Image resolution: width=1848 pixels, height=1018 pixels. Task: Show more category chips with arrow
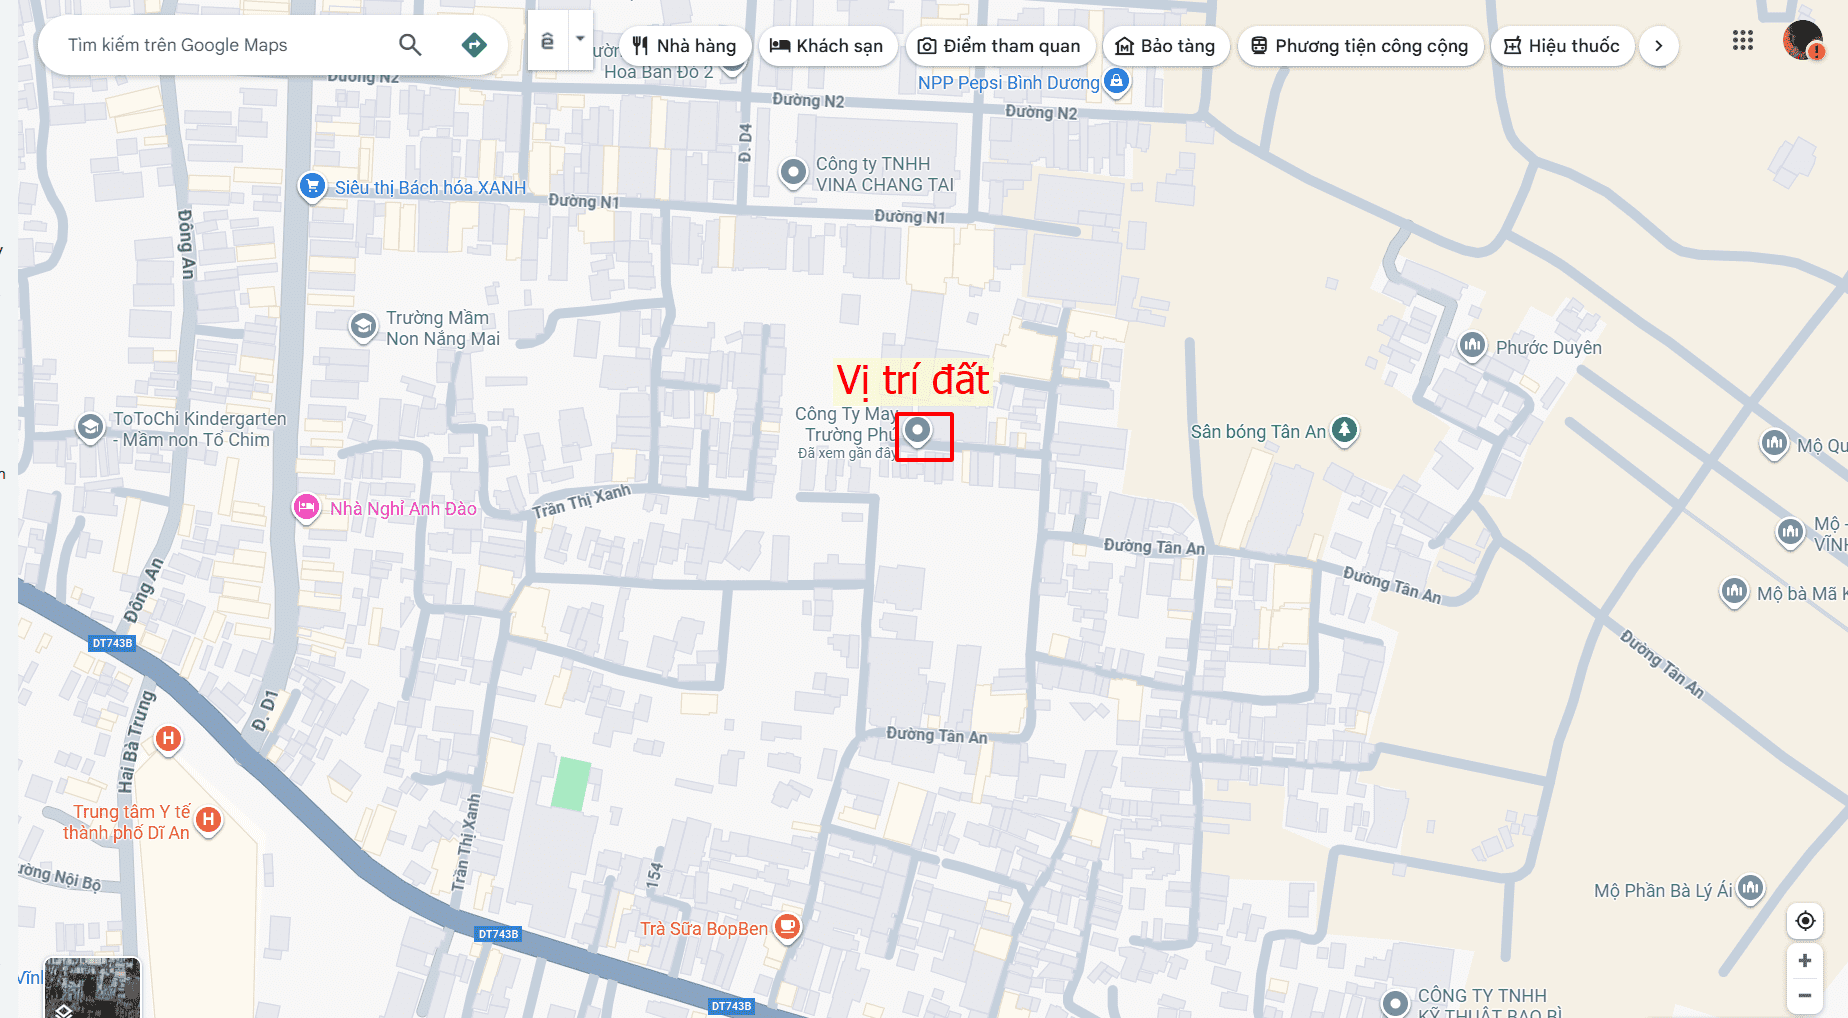click(1658, 46)
